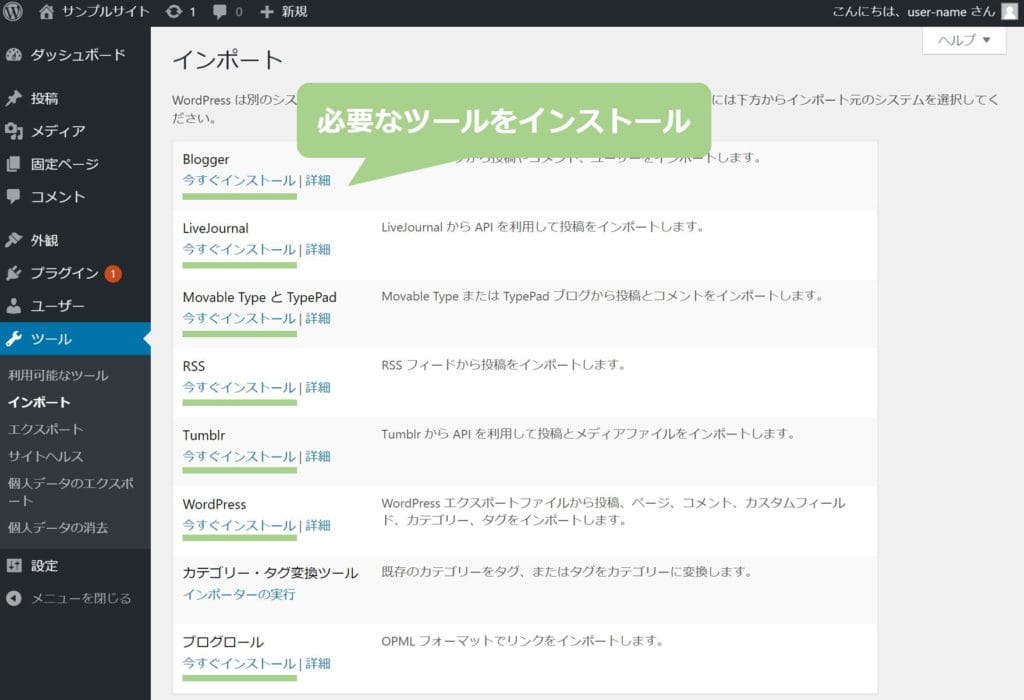Open the エクスポート submenu item
1024x700 pixels.
point(46,429)
